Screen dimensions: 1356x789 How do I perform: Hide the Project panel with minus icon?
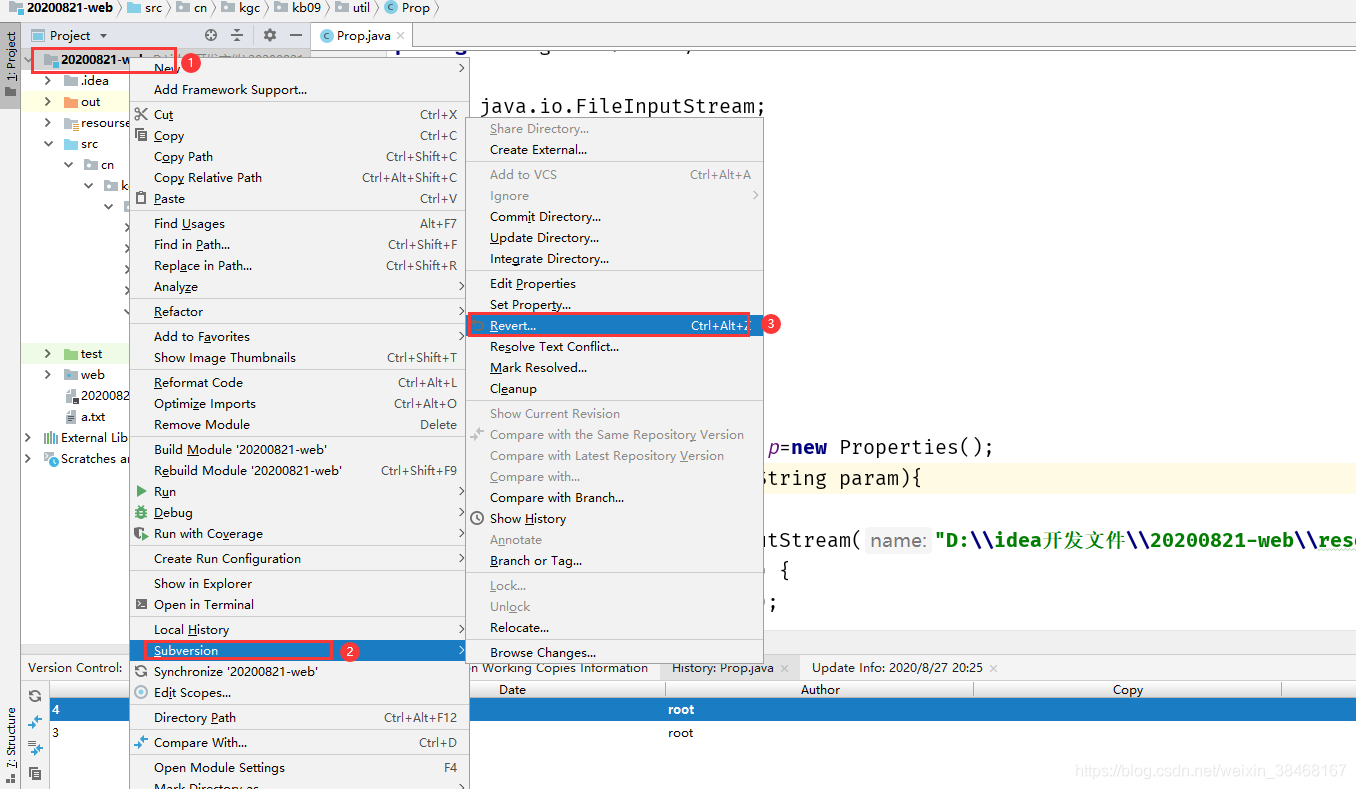[x=296, y=35]
